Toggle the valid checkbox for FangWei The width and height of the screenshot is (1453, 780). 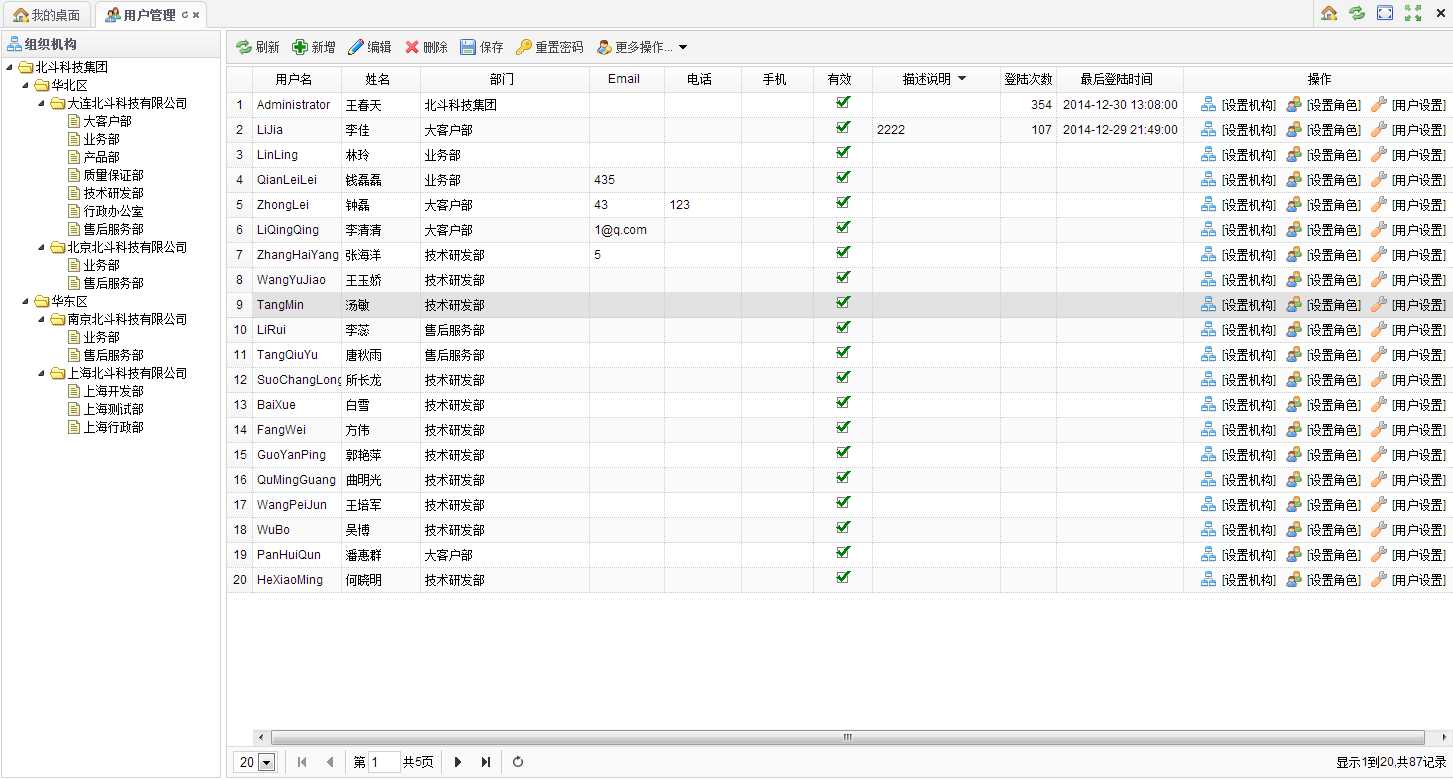[x=843, y=427]
